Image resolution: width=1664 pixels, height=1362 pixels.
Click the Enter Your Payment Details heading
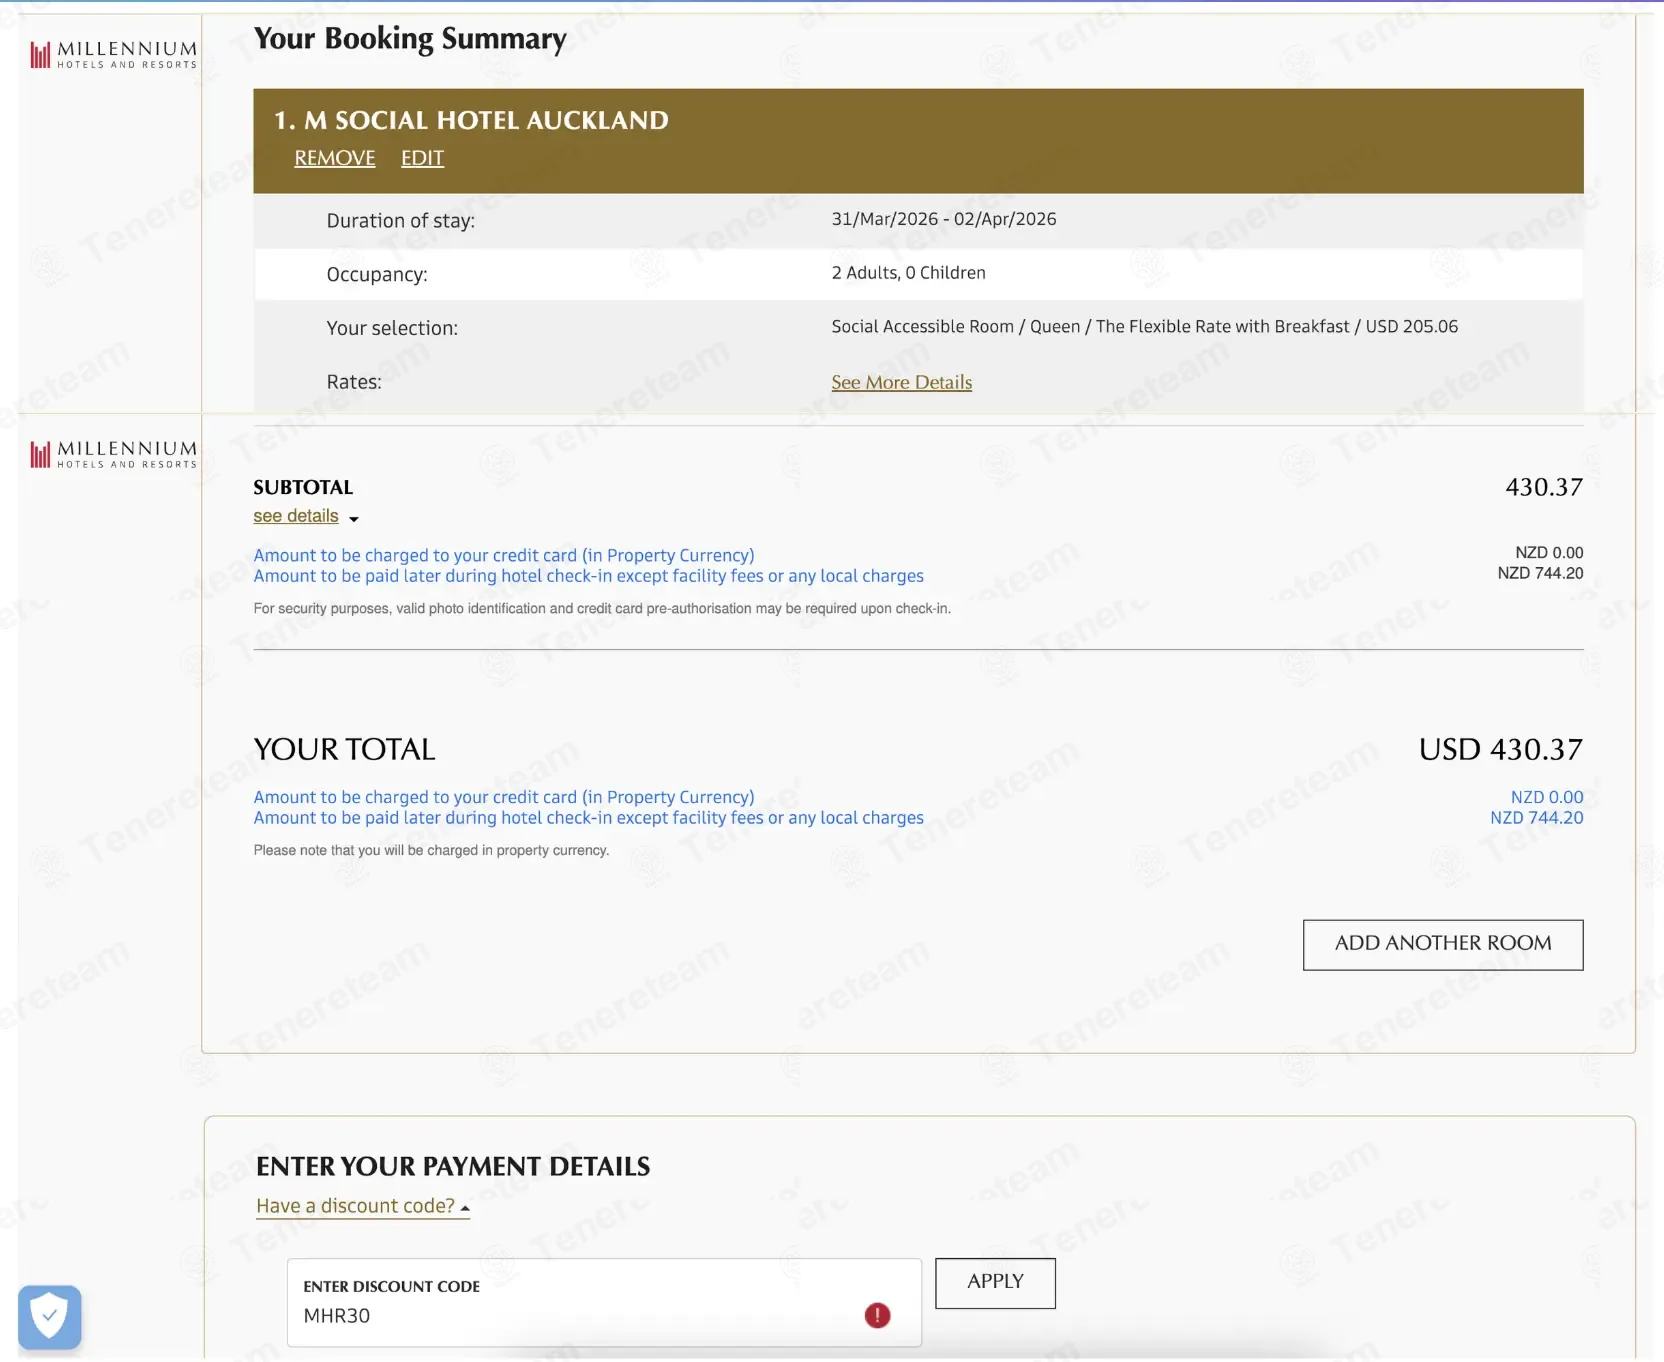point(453,1166)
